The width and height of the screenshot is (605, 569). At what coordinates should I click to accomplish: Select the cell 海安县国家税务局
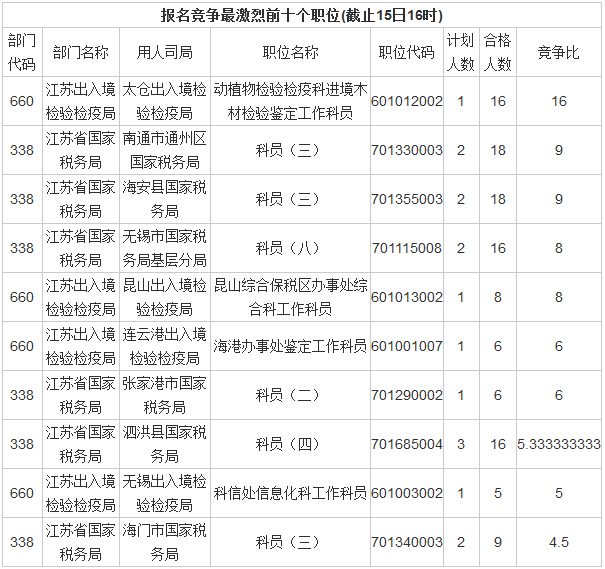click(x=165, y=199)
